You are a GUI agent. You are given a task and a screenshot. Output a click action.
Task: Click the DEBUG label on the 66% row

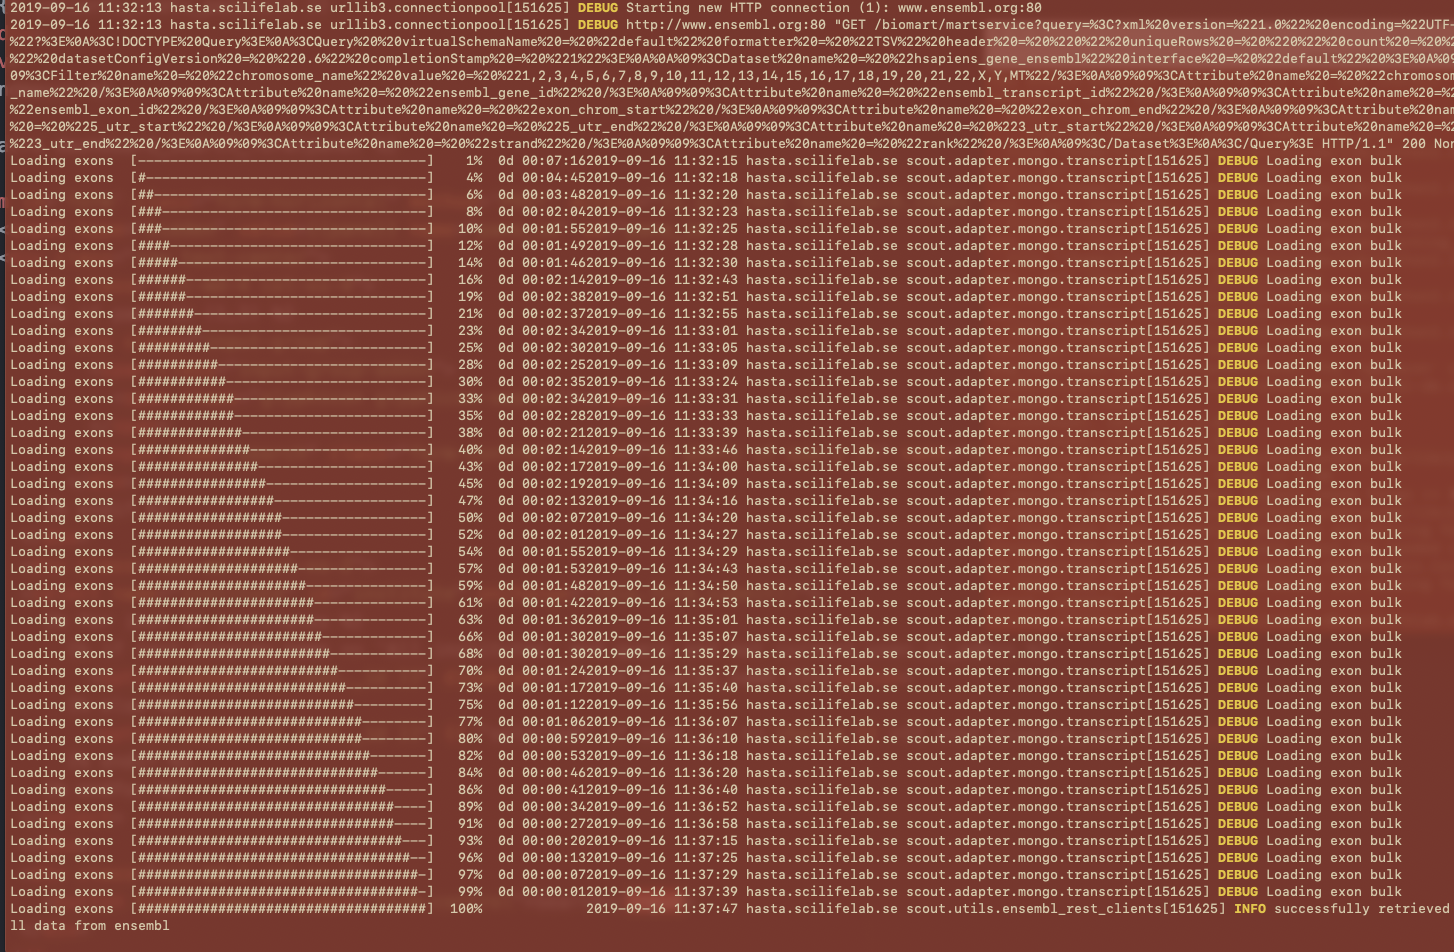click(x=1237, y=637)
